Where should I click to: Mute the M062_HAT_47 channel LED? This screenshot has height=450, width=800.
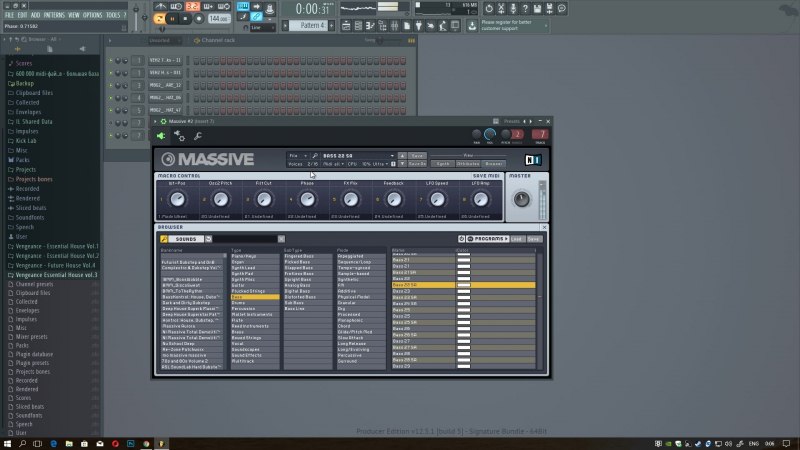tap(111, 110)
